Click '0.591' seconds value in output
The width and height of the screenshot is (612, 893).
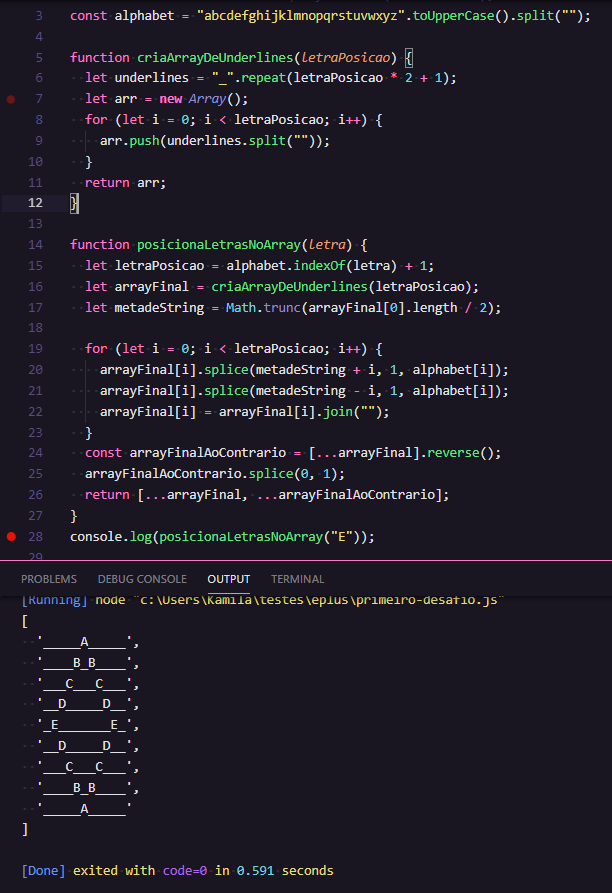255,870
